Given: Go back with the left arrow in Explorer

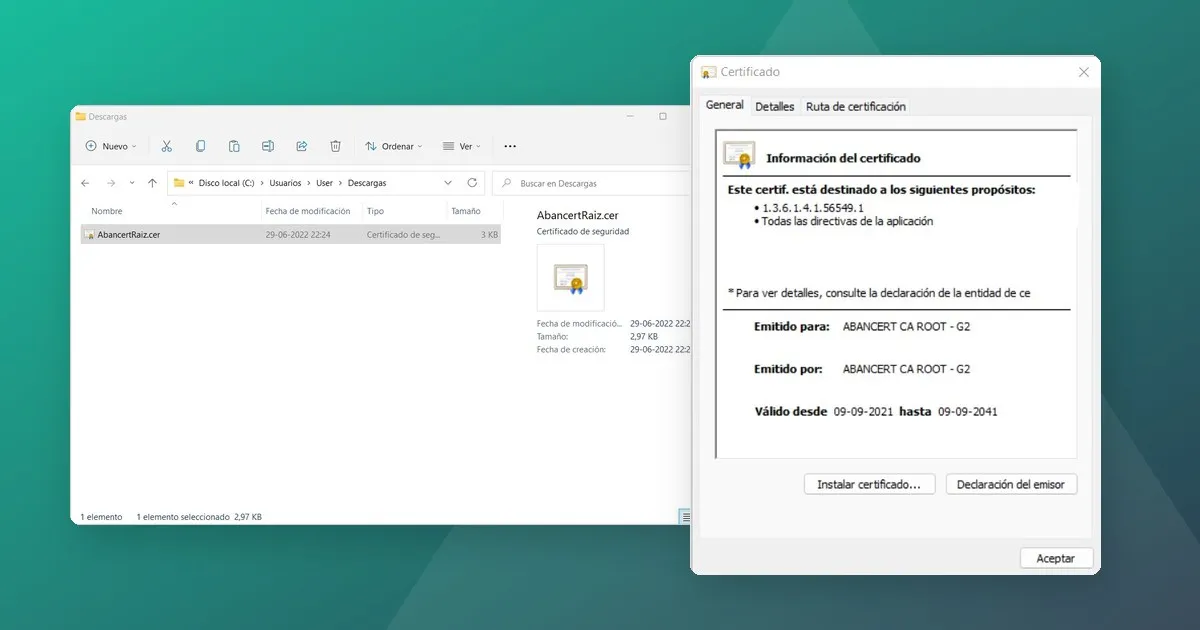Looking at the screenshot, I should (85, 183).
